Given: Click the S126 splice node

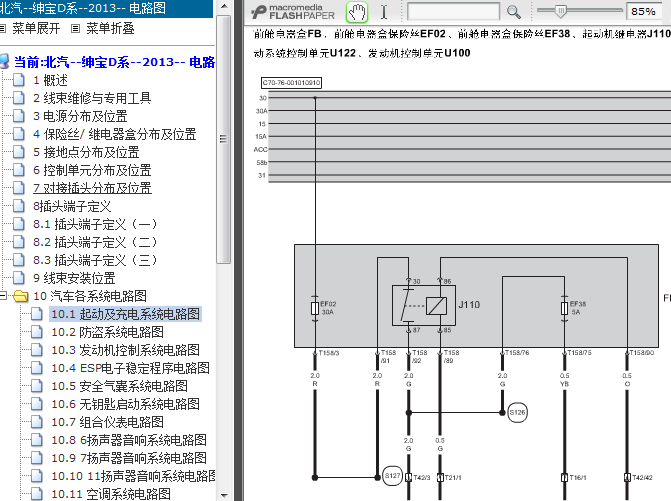Looking at the screenshot, I should point(517,412).
